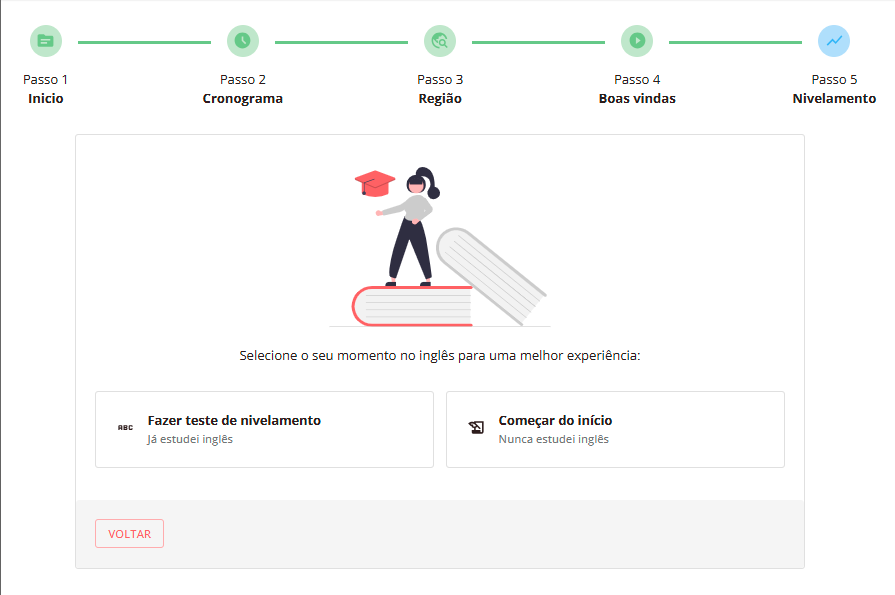This screenshot has height=595, width=895.
Task: Go to Passo 2 Cronograma label
Action: pos(243,89)
